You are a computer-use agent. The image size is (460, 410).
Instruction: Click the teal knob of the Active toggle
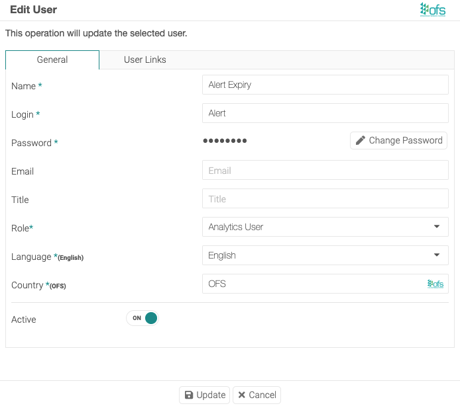pos(151,318)
